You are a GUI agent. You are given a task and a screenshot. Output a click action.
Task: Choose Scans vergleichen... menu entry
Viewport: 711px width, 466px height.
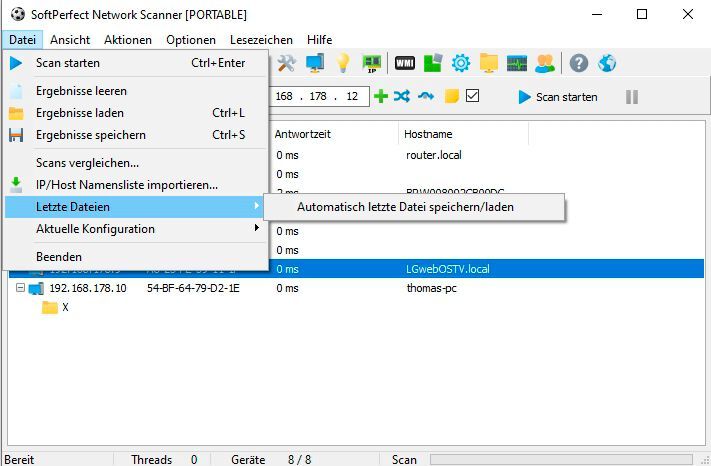(136, 163)
